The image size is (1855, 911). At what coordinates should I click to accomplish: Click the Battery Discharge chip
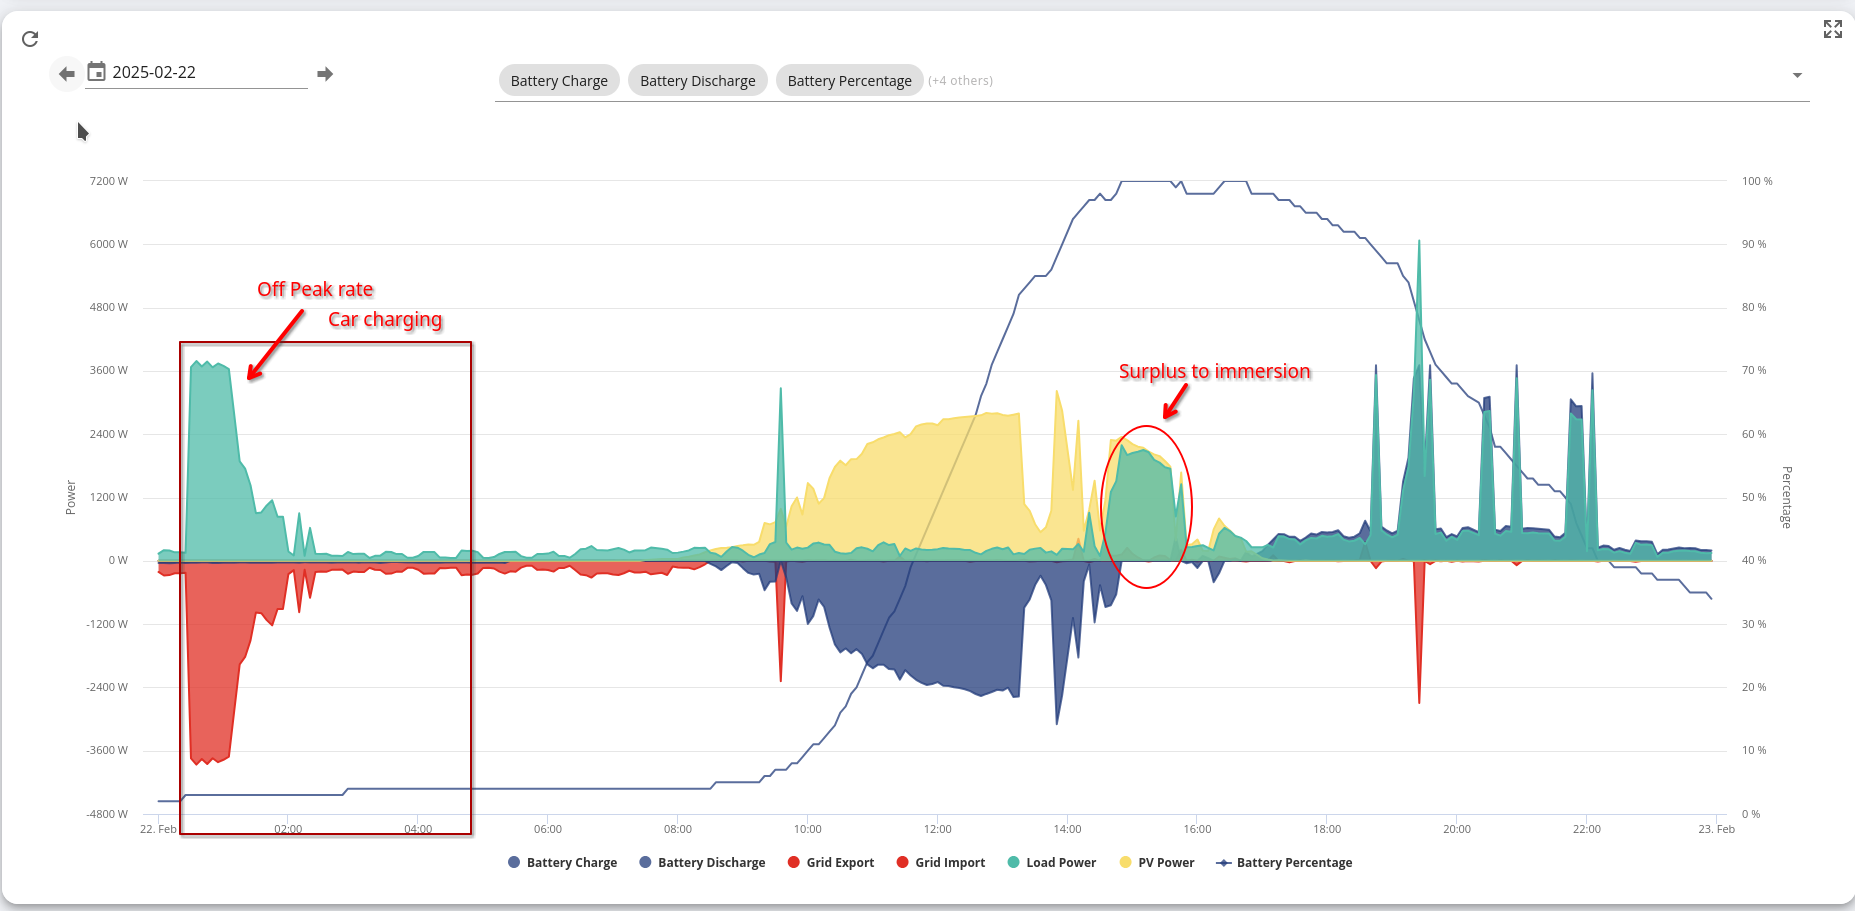tap(697, 81)
